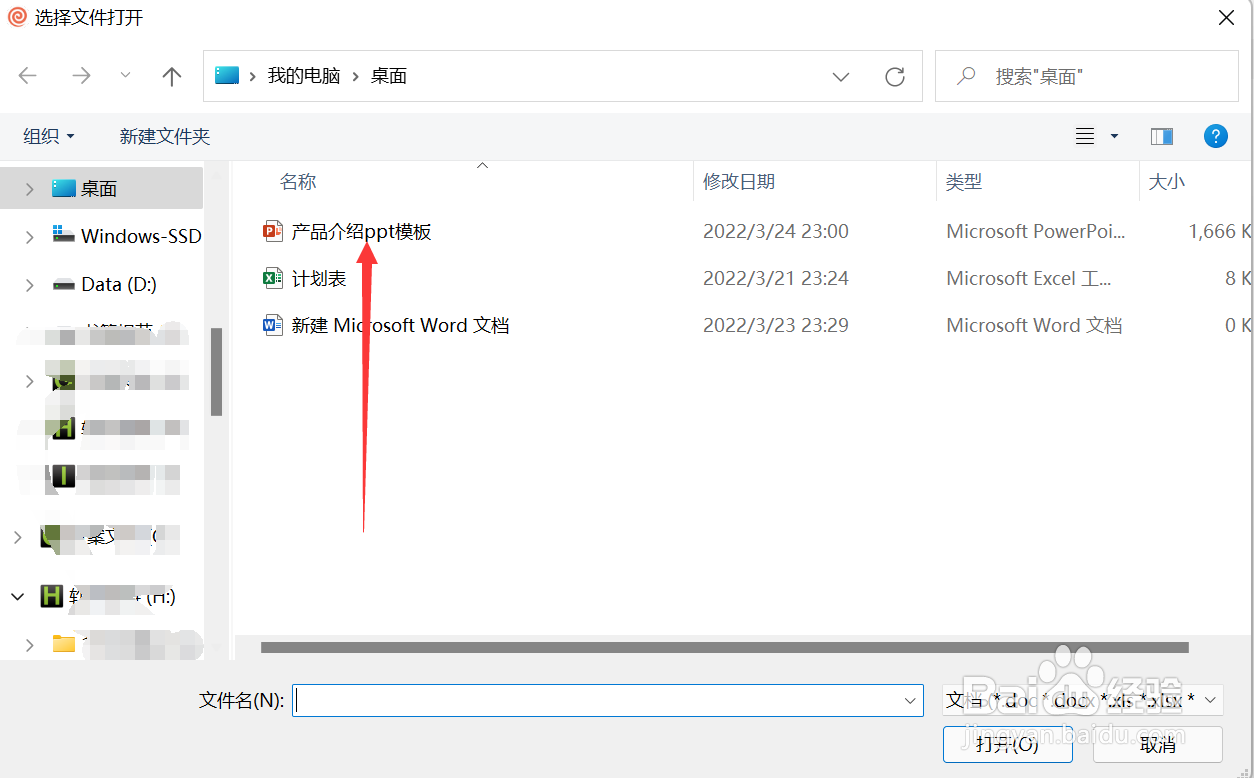1254x778 pixels.
Task: Open the 组织 dropdown menu
Action: [47, 136]
